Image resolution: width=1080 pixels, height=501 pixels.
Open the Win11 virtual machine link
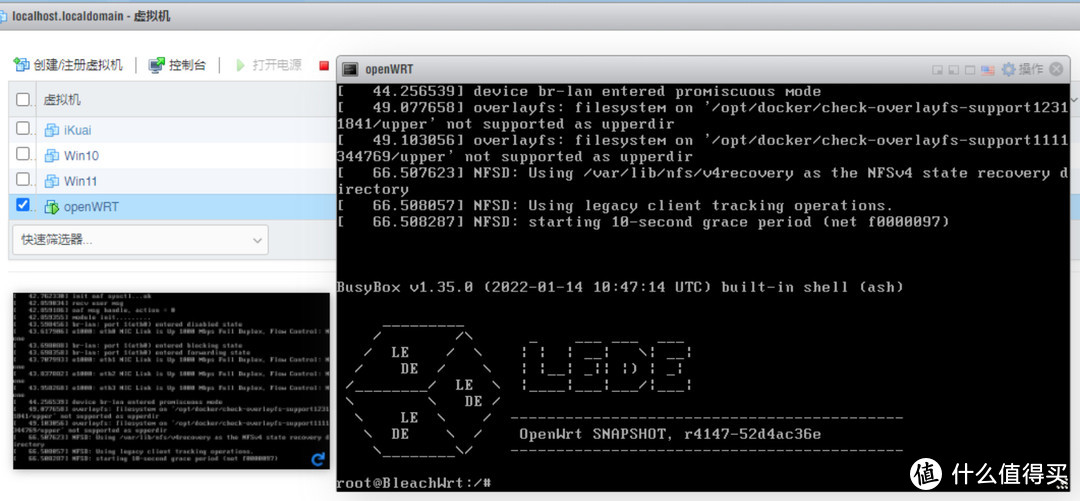pos(81,181)
